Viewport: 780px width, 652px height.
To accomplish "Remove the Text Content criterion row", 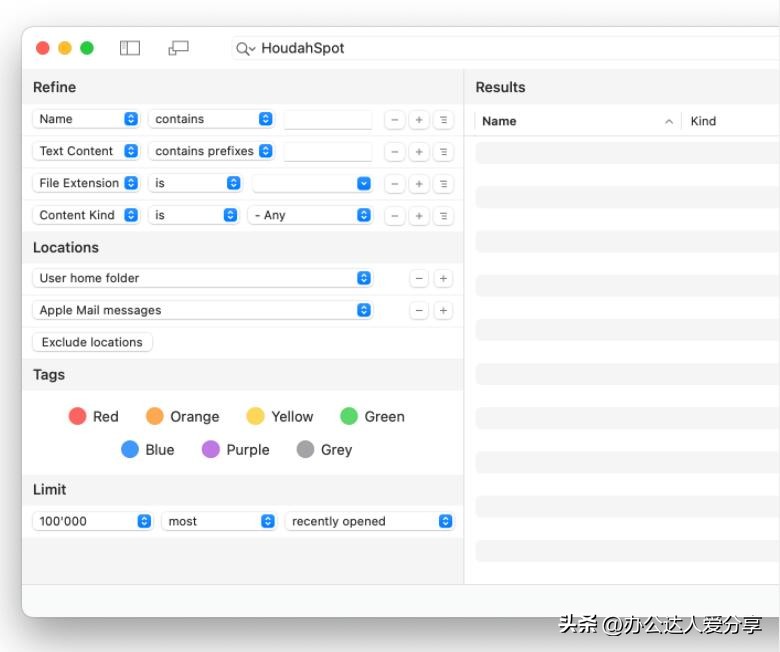I will click(x=394, y=152).
